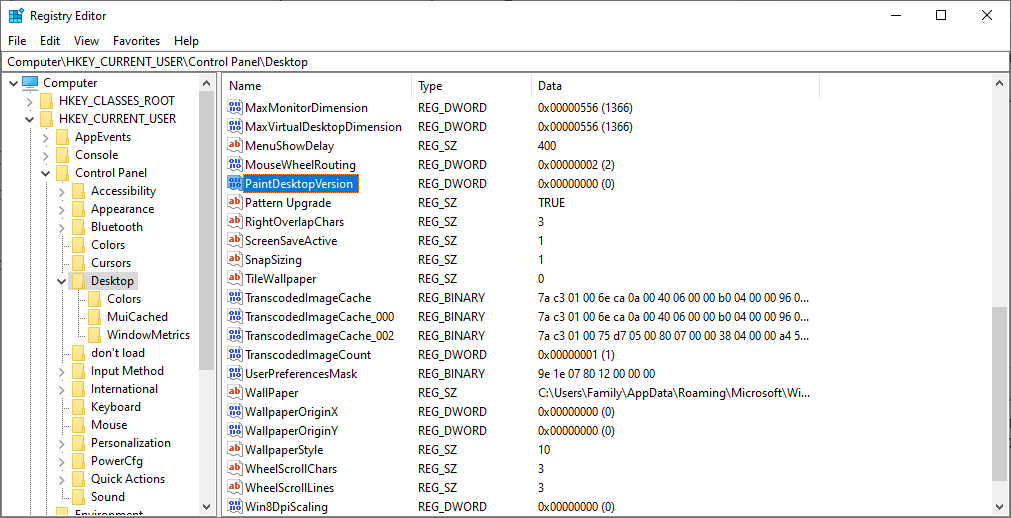Viewport: 1011px width, 518px height.
Task: Collapse the Computer root node
Action: pos(14,83)
